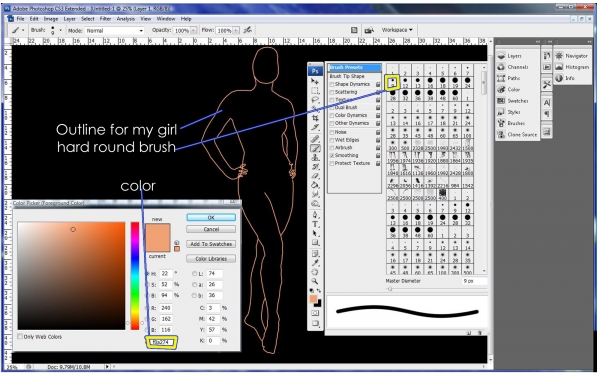Viewport: 600px width, 377px height.
Task: Open the Paths panel icon
Action: coord(501,78)
